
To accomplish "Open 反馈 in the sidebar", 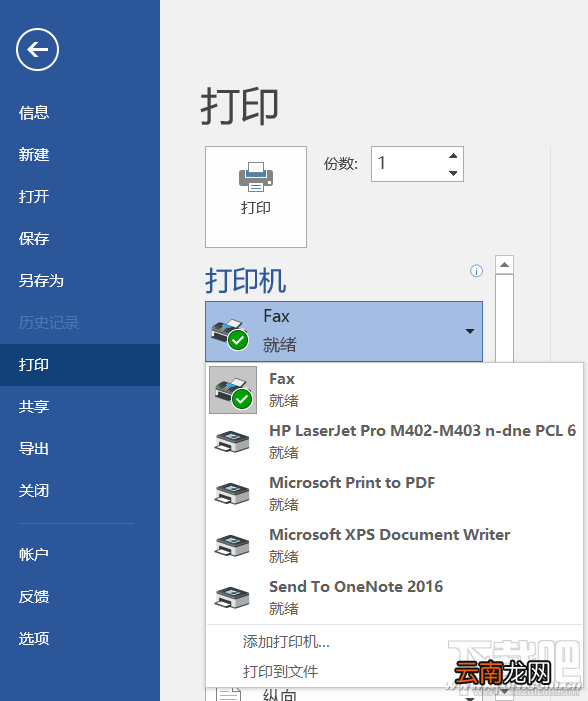I will [34, 596].
